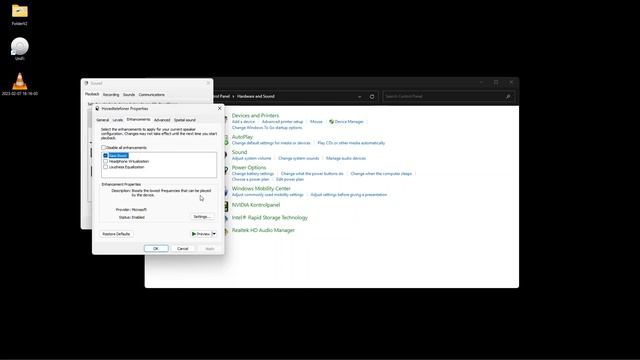This screenshot has height=360, width=640.
Task: Open NVIDIA Kontrolpanel link
Action: click(x=256, y=205)
